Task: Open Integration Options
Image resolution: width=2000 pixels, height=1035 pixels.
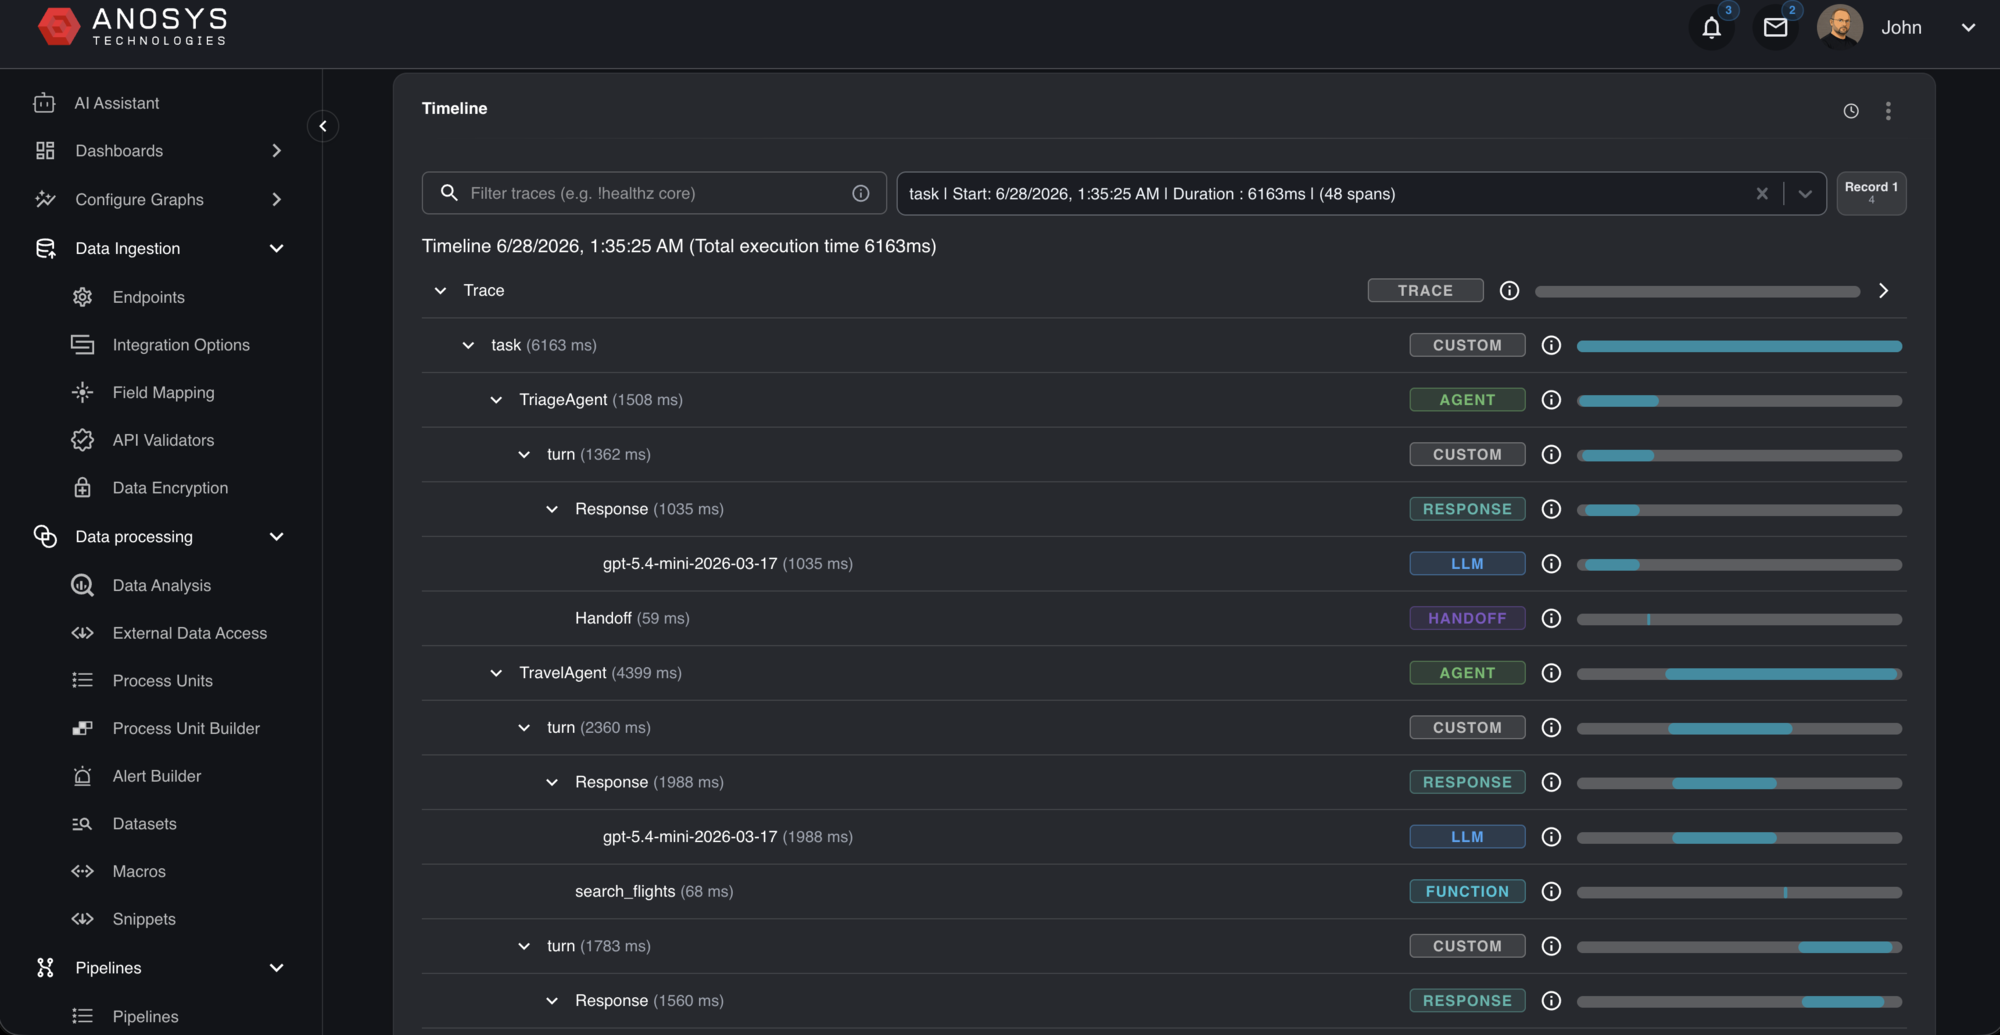Action: [181, 345]
